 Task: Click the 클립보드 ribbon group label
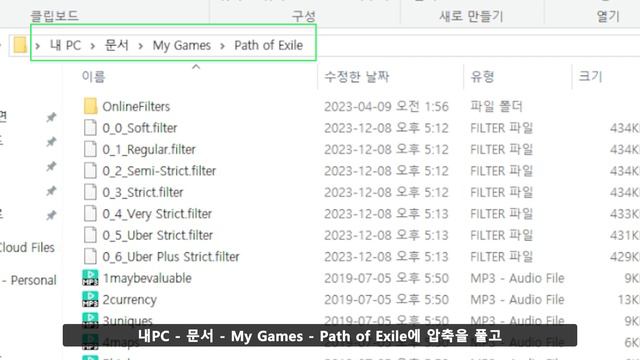(55, 16)
